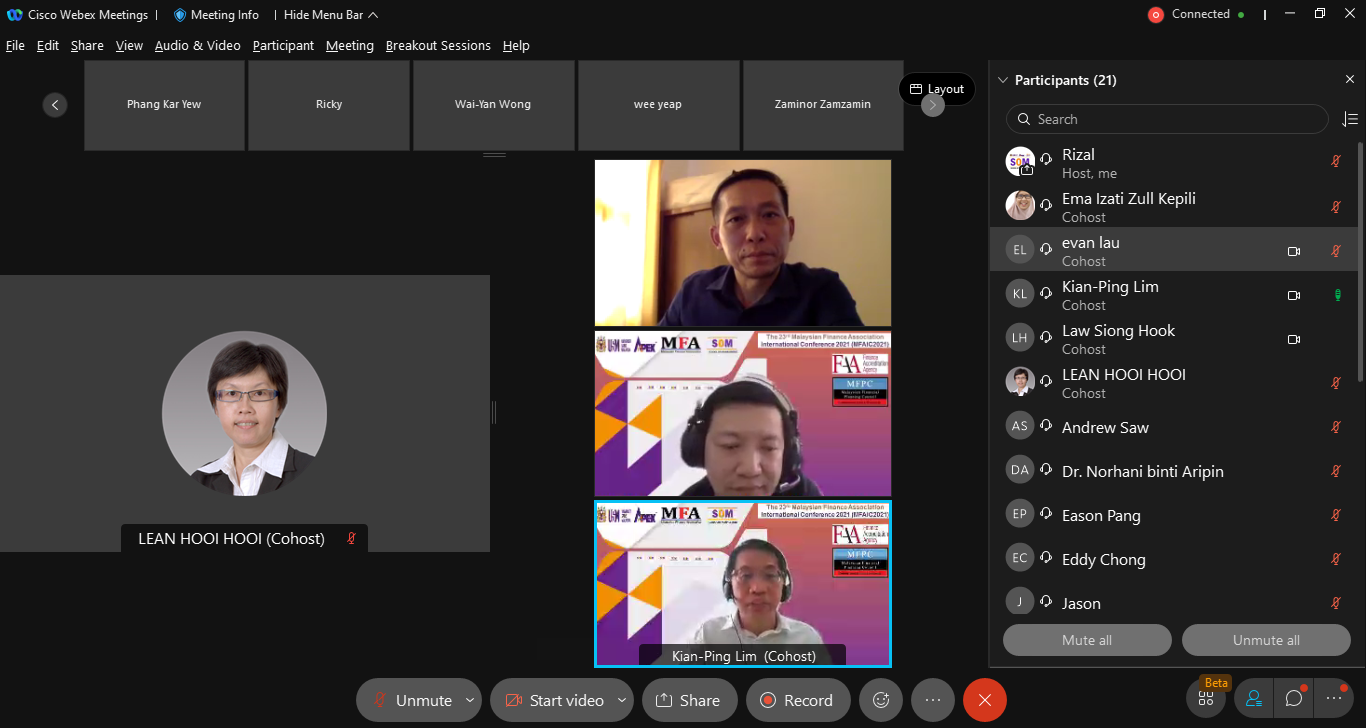
Task: Collapse the Participants panel header chevron
Action: (1003, 80)
